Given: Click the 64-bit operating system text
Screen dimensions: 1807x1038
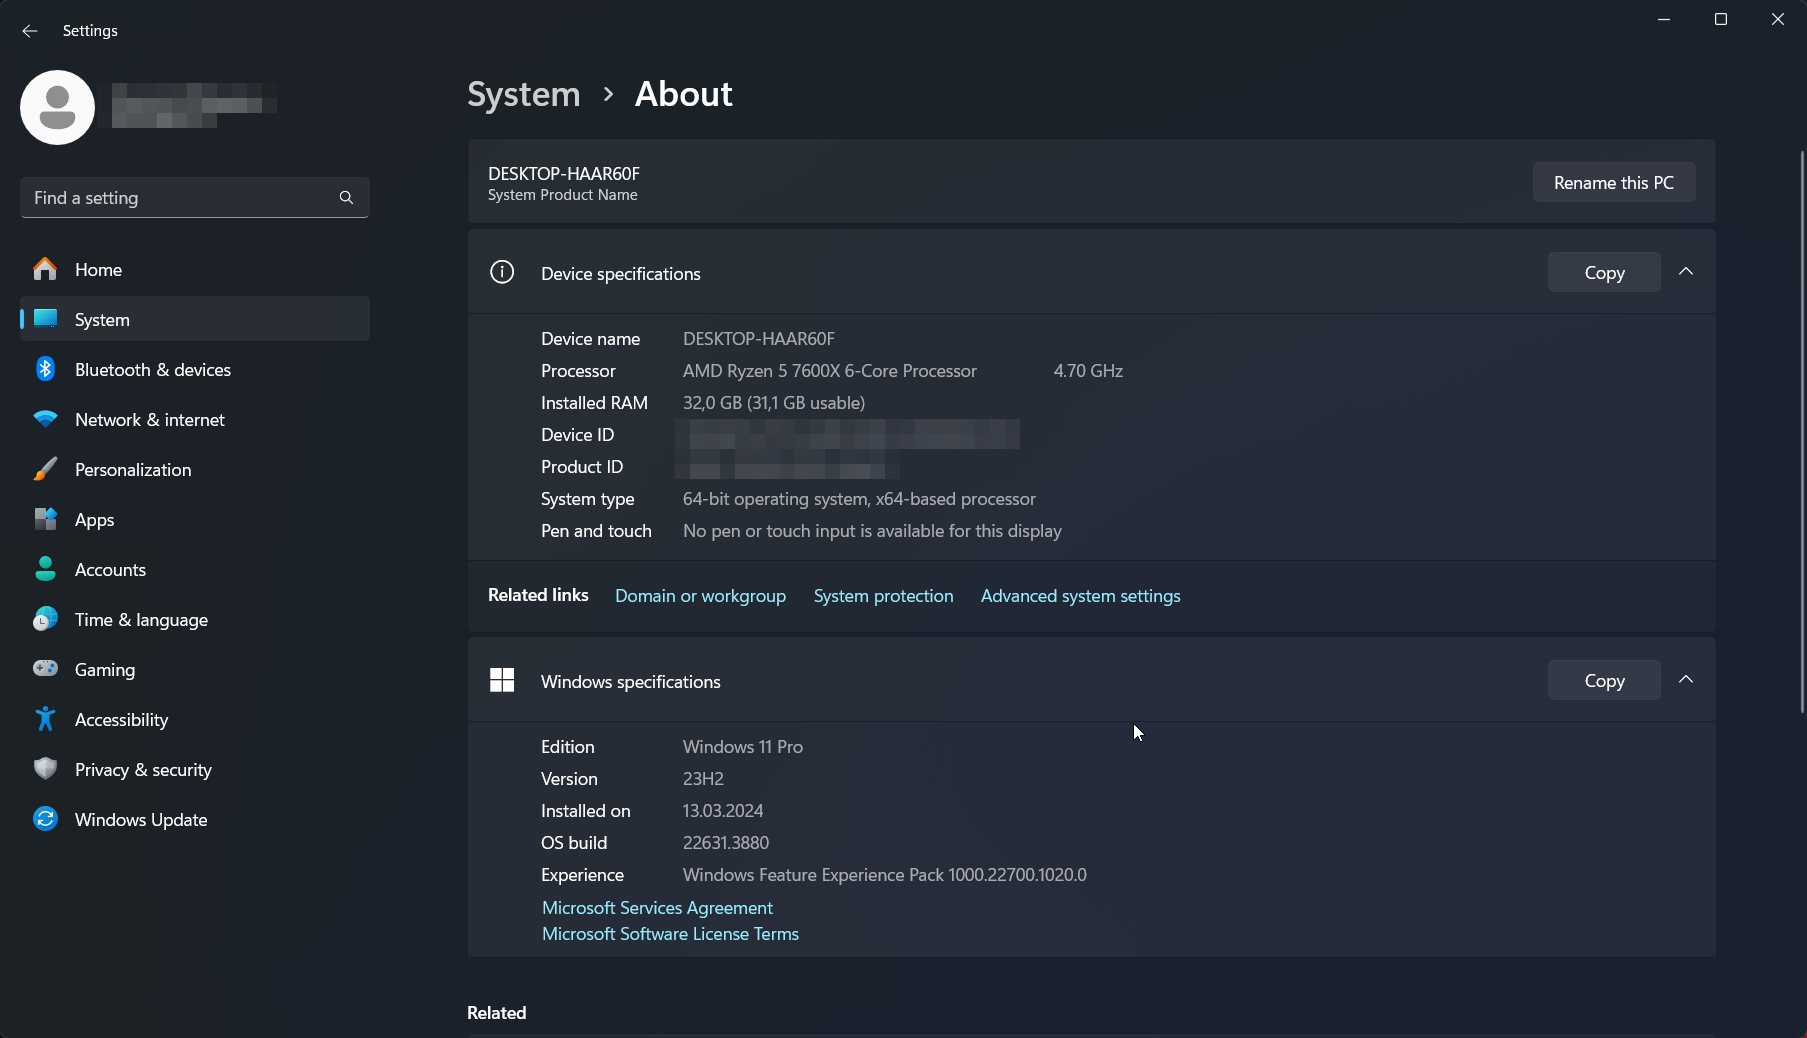Looking at the screenshot, I should 859,499.
